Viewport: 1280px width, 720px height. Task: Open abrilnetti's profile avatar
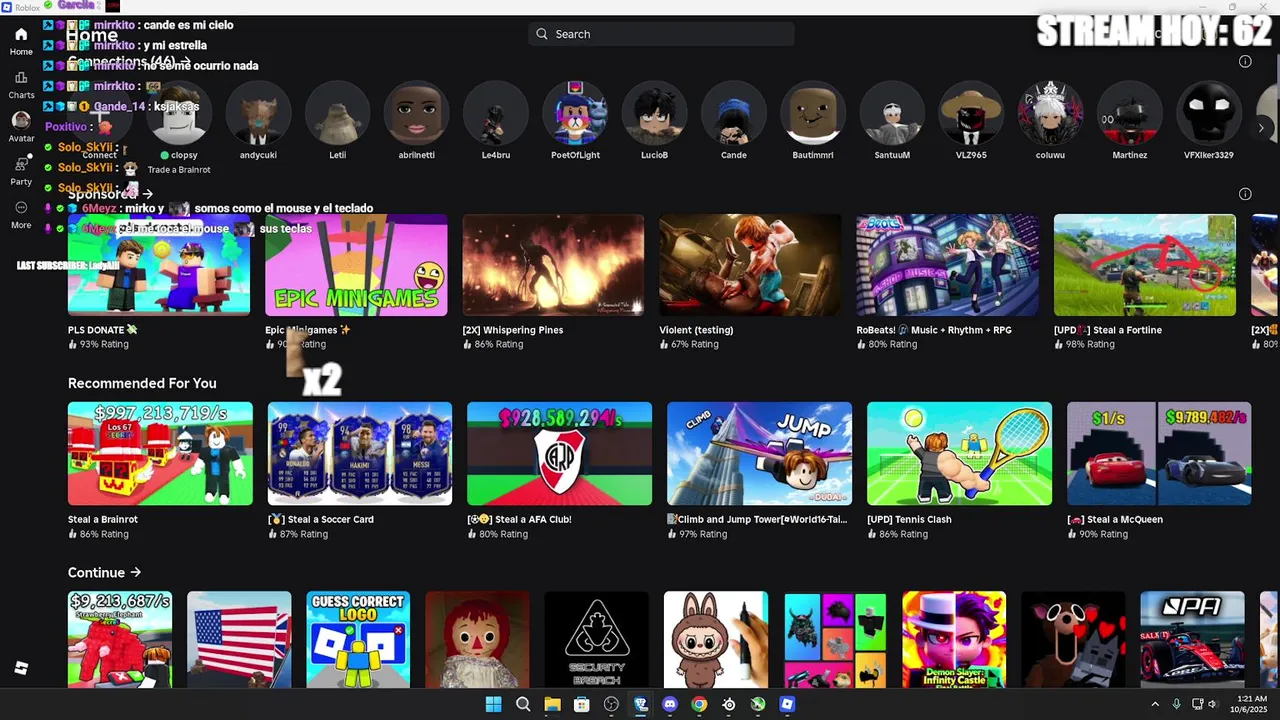pos(417,113)
